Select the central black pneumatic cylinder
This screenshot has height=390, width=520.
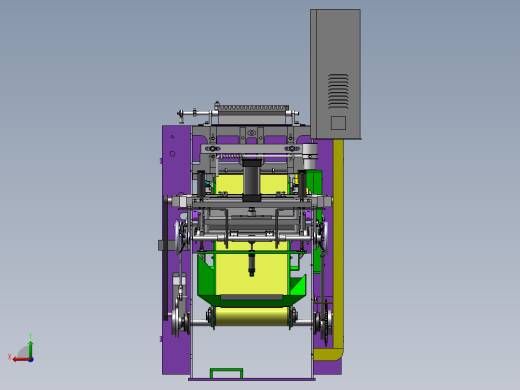click(252, 180)
